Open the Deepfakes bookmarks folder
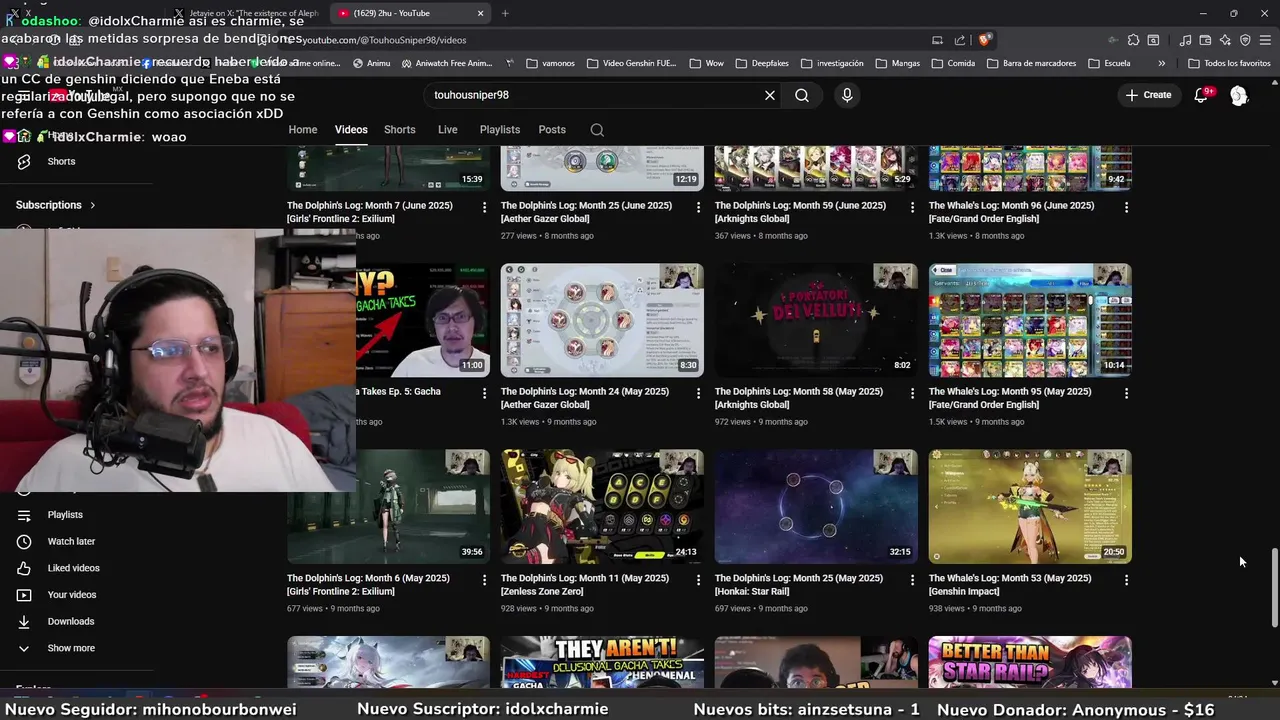The width and height of the screenshot is (1280, 720). (762, 63)
